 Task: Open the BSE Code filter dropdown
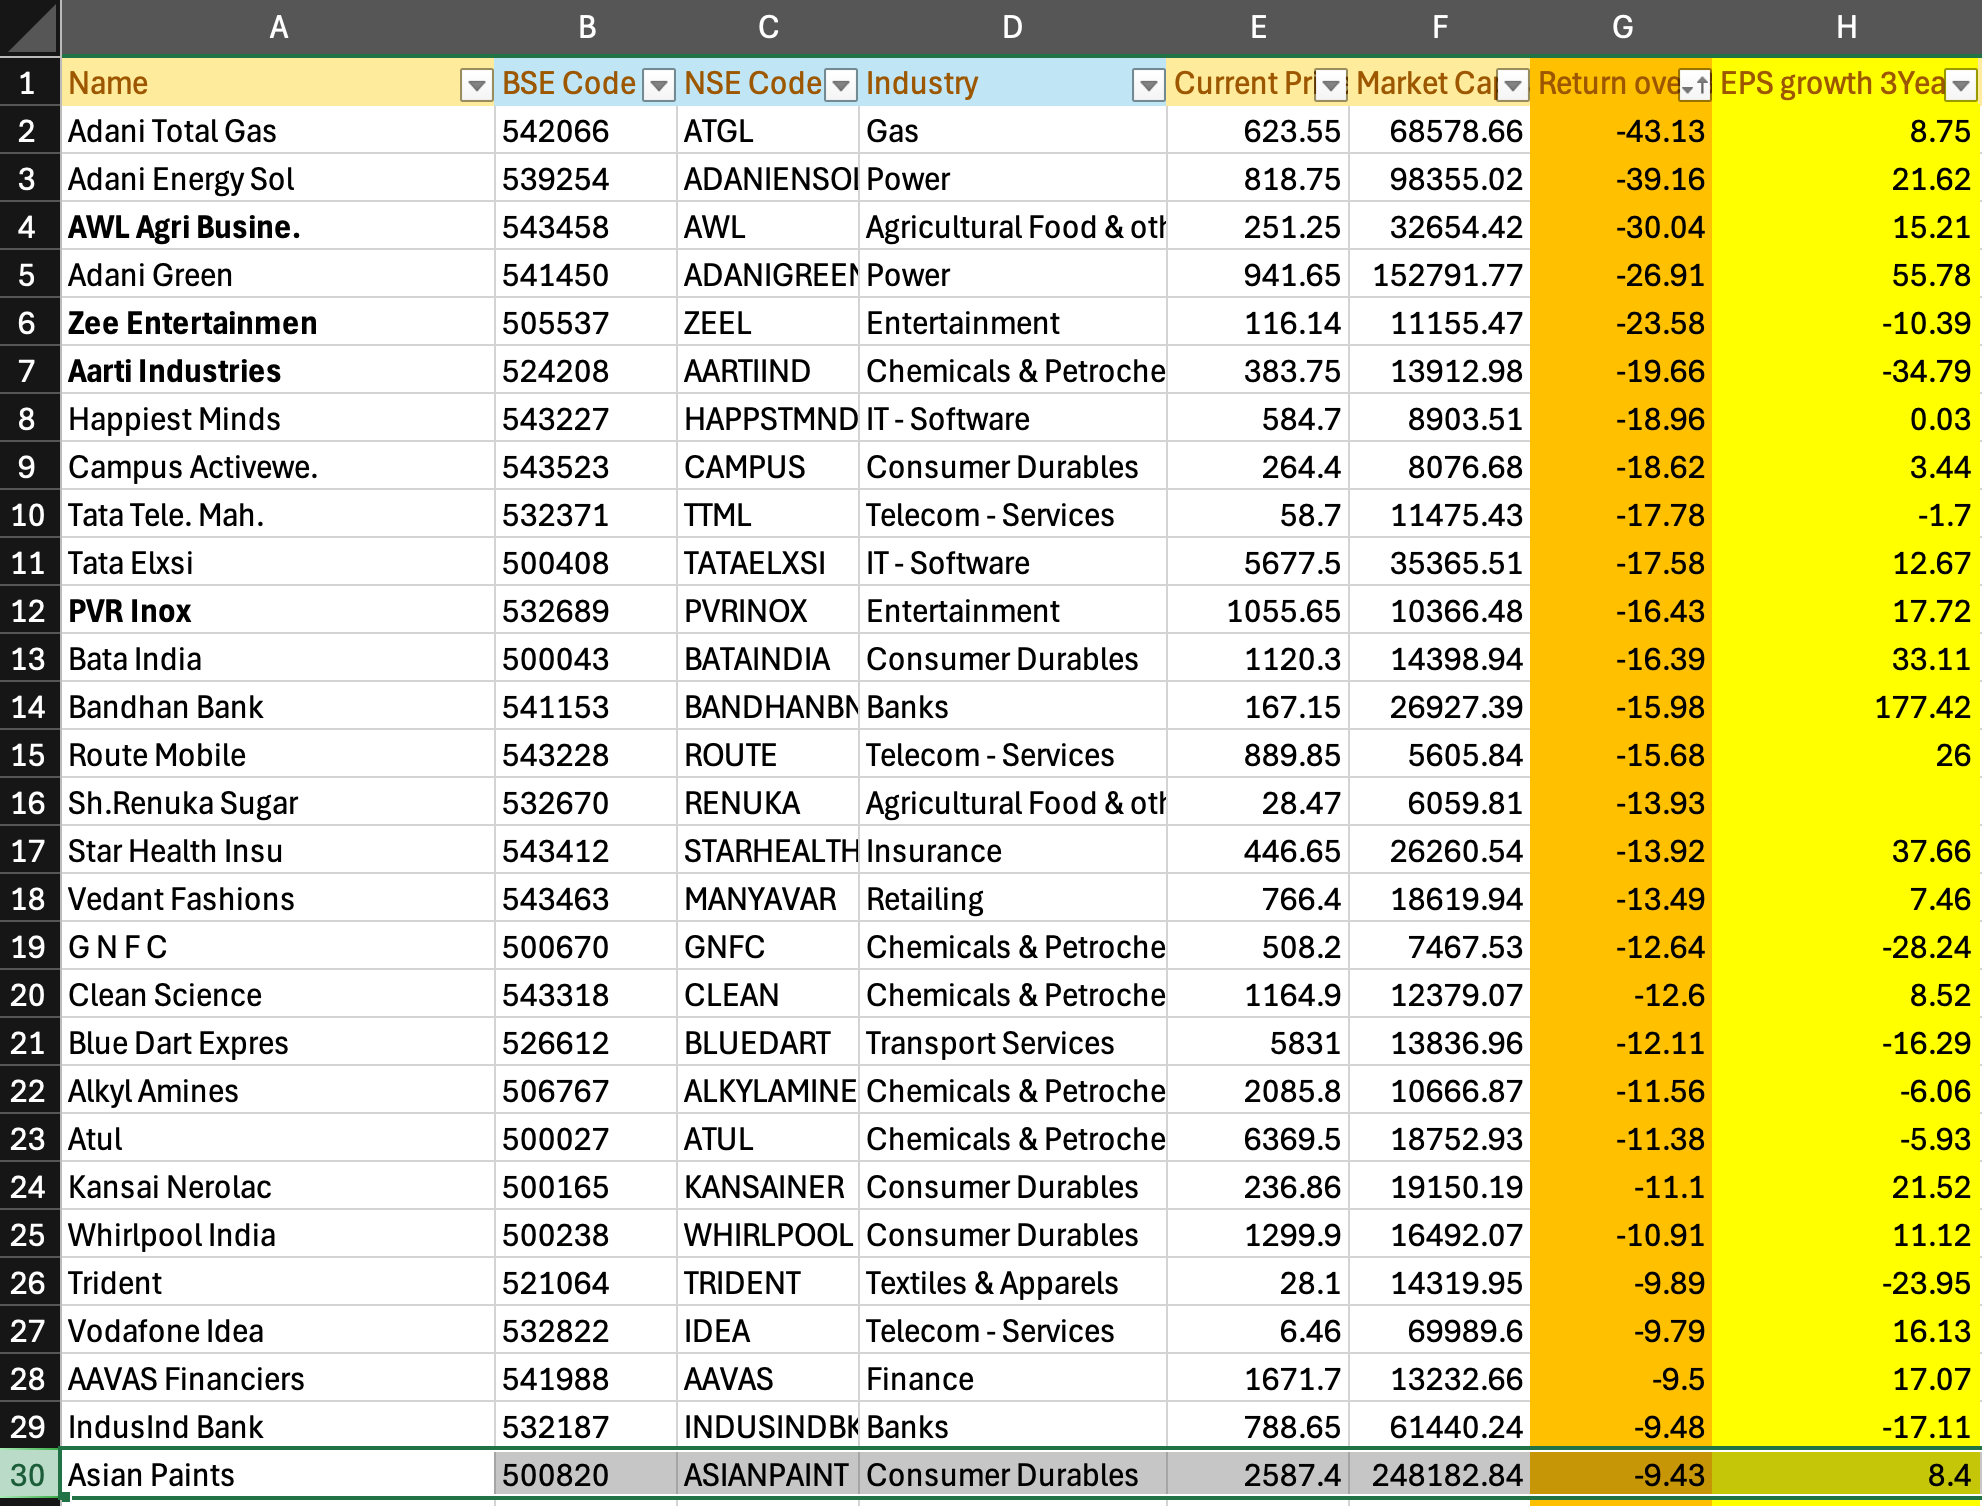(x=658, y=86)
